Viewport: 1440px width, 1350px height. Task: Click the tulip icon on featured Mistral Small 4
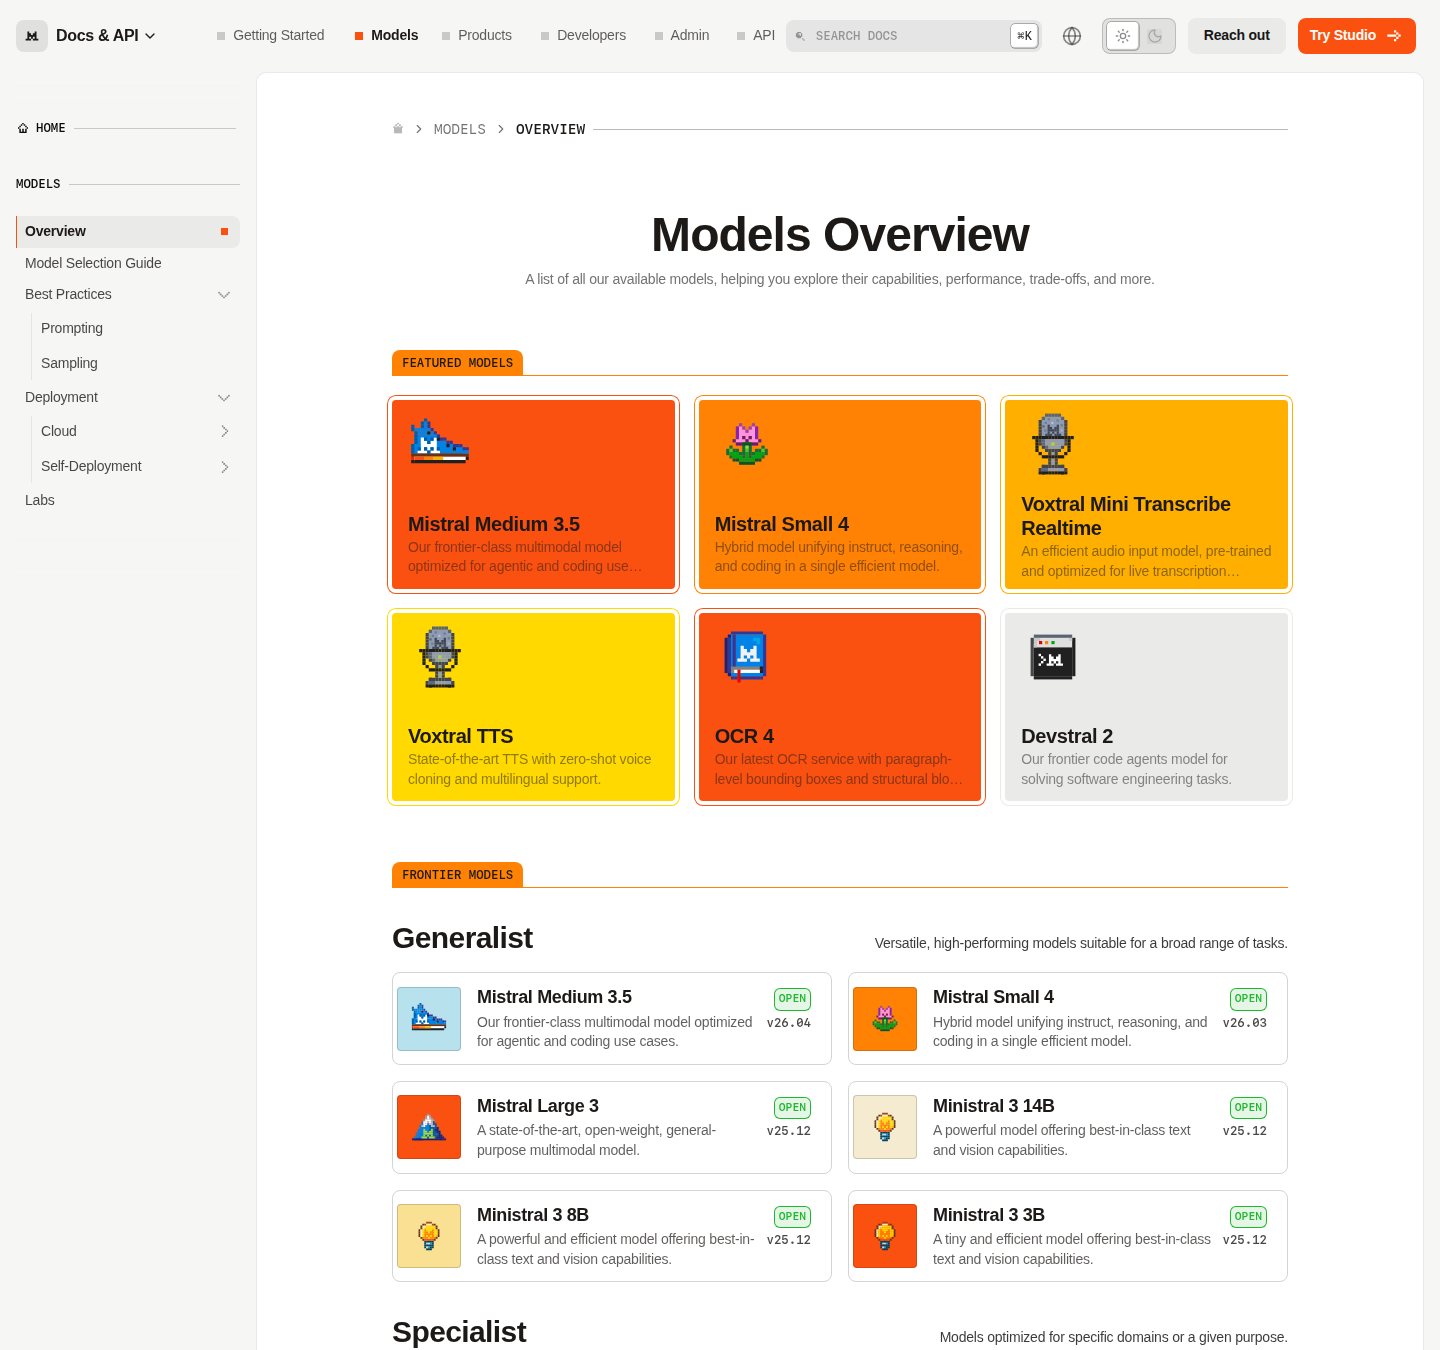[x=747, y=444]
